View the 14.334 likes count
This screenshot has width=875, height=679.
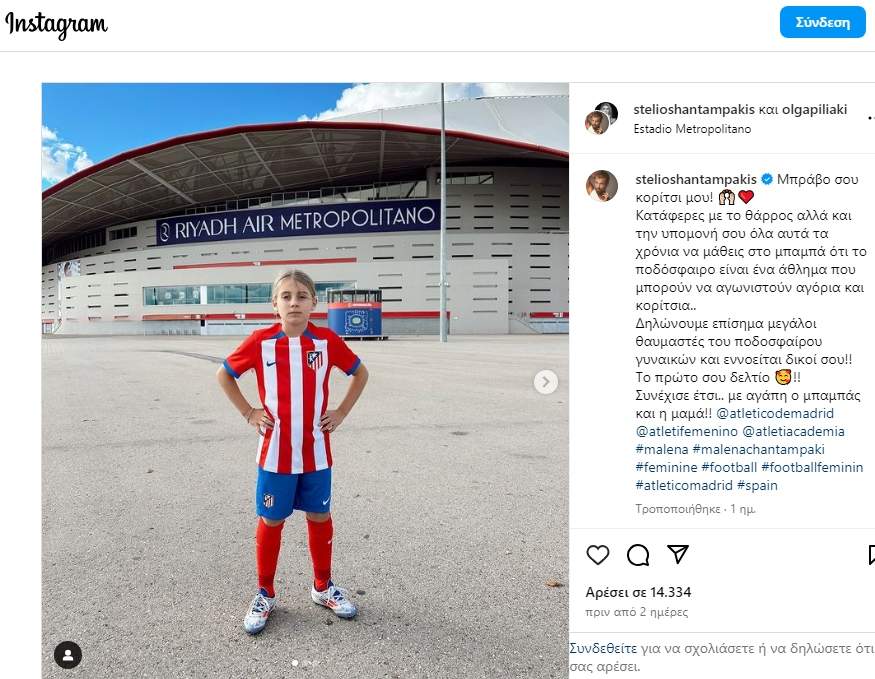click(x=638, y=592)
